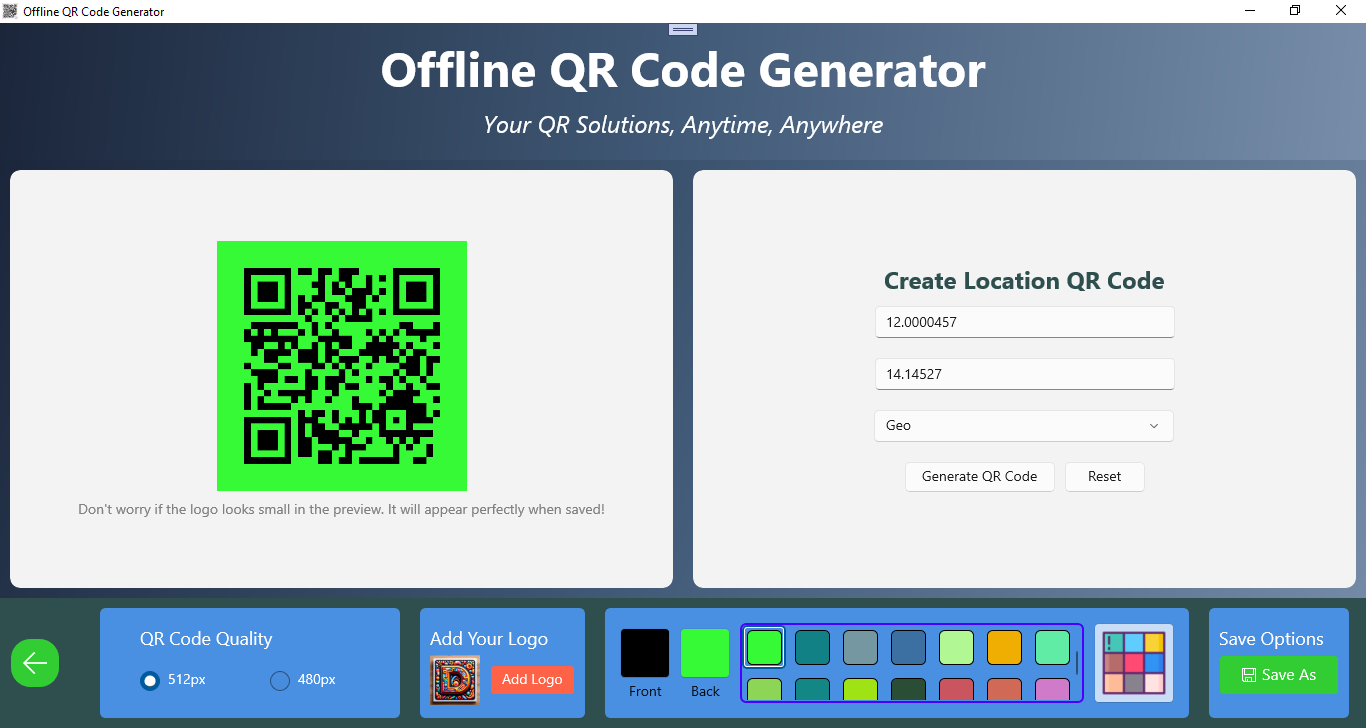The width and height of the screenshot is (1366, 728).
Task: Pick the pale light green palette swatch
Action: coord(957,647)
